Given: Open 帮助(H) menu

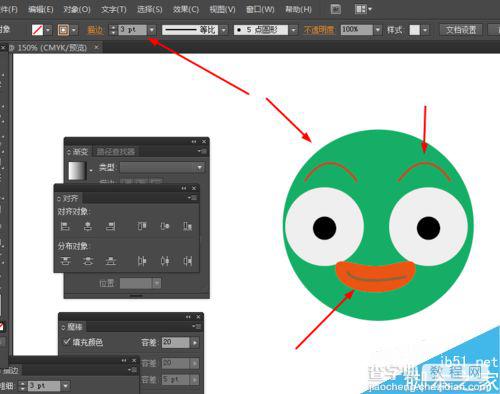Looking at the screenshot, I should [x=298, y=9].
